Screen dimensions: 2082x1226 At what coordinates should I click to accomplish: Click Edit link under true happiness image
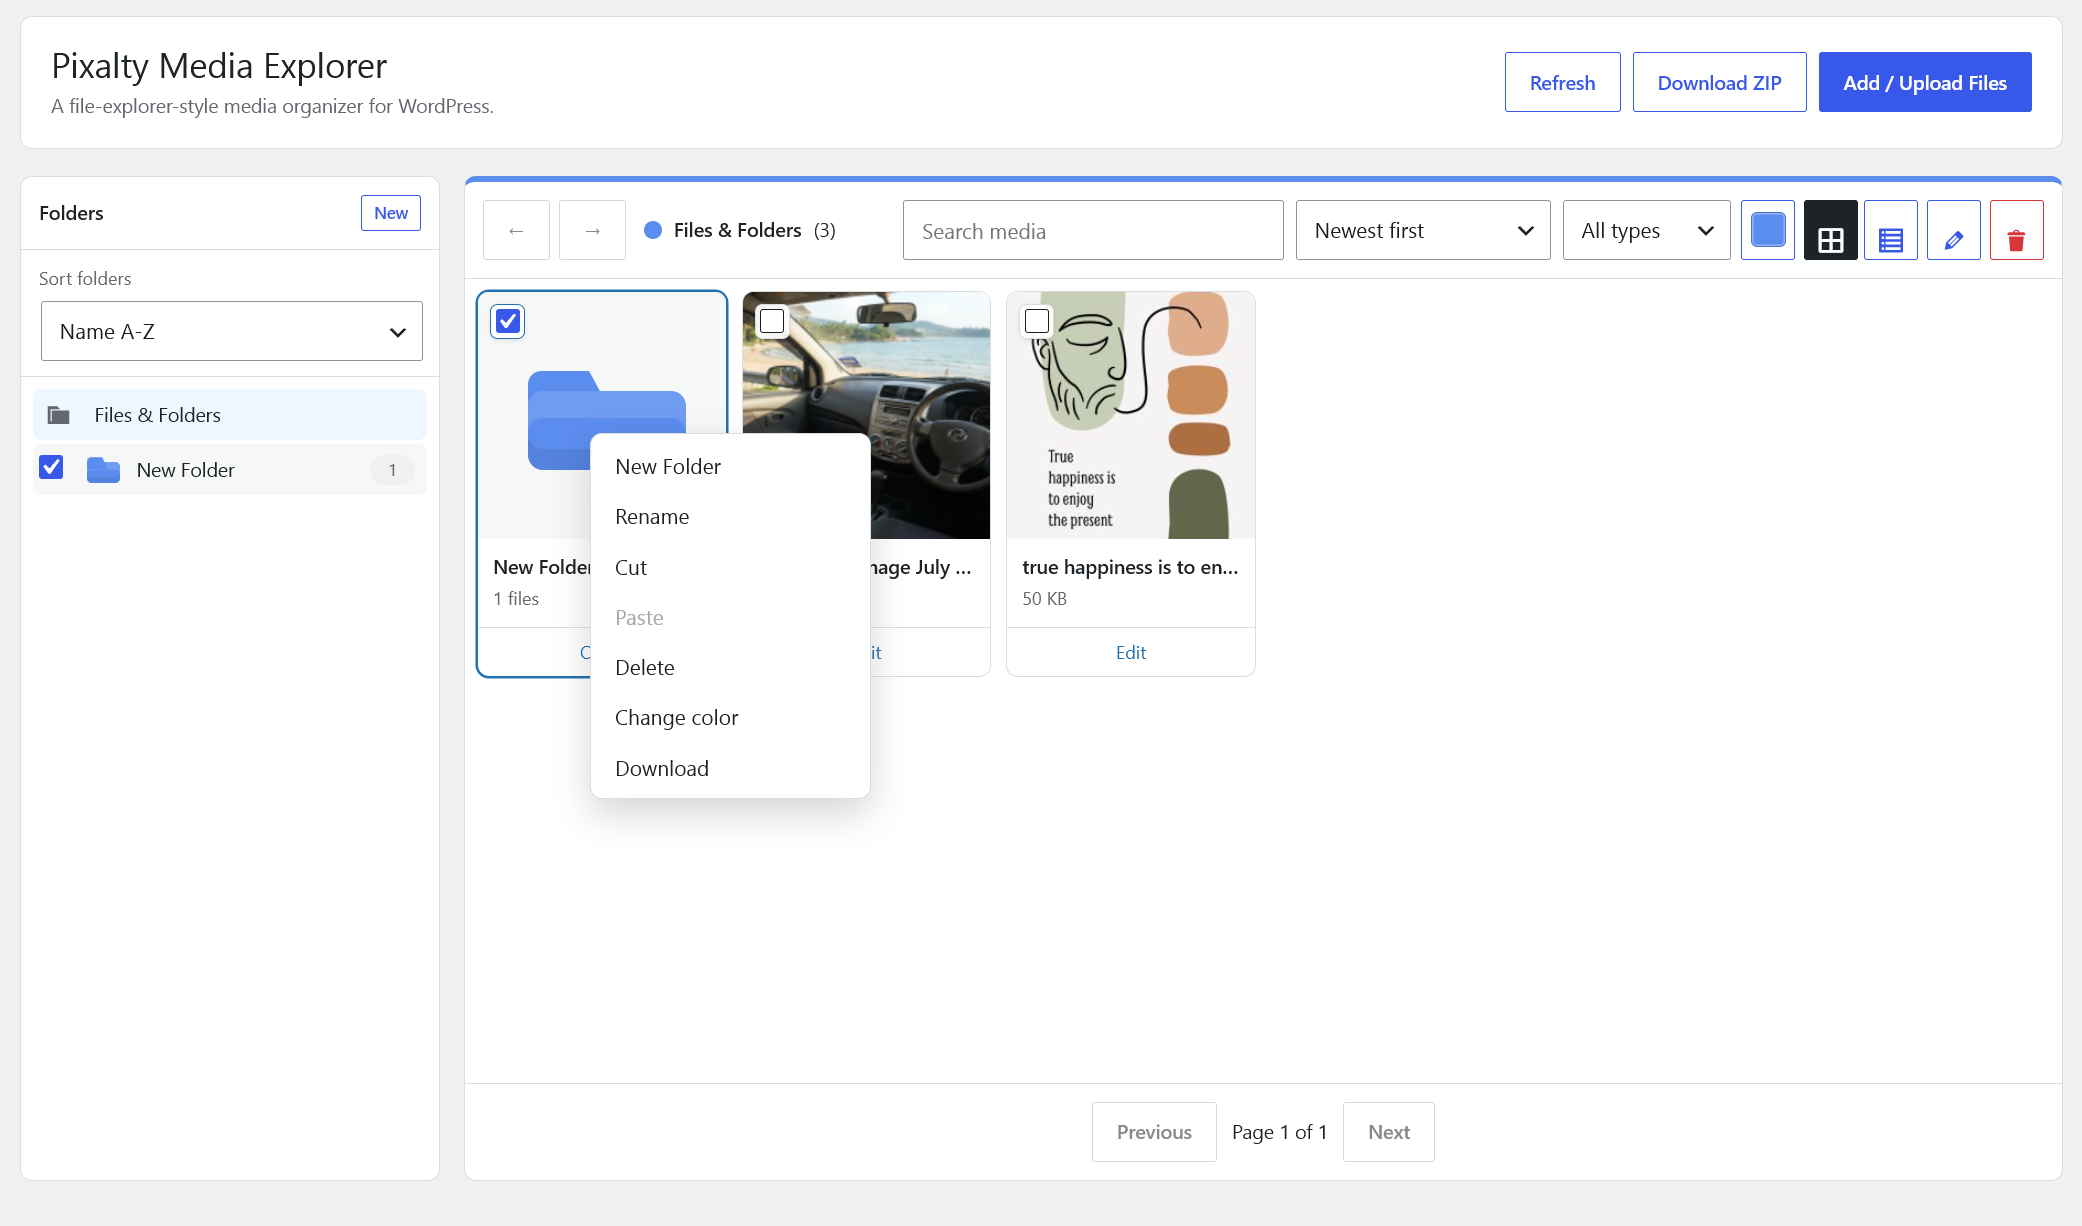pos(1131,653)
